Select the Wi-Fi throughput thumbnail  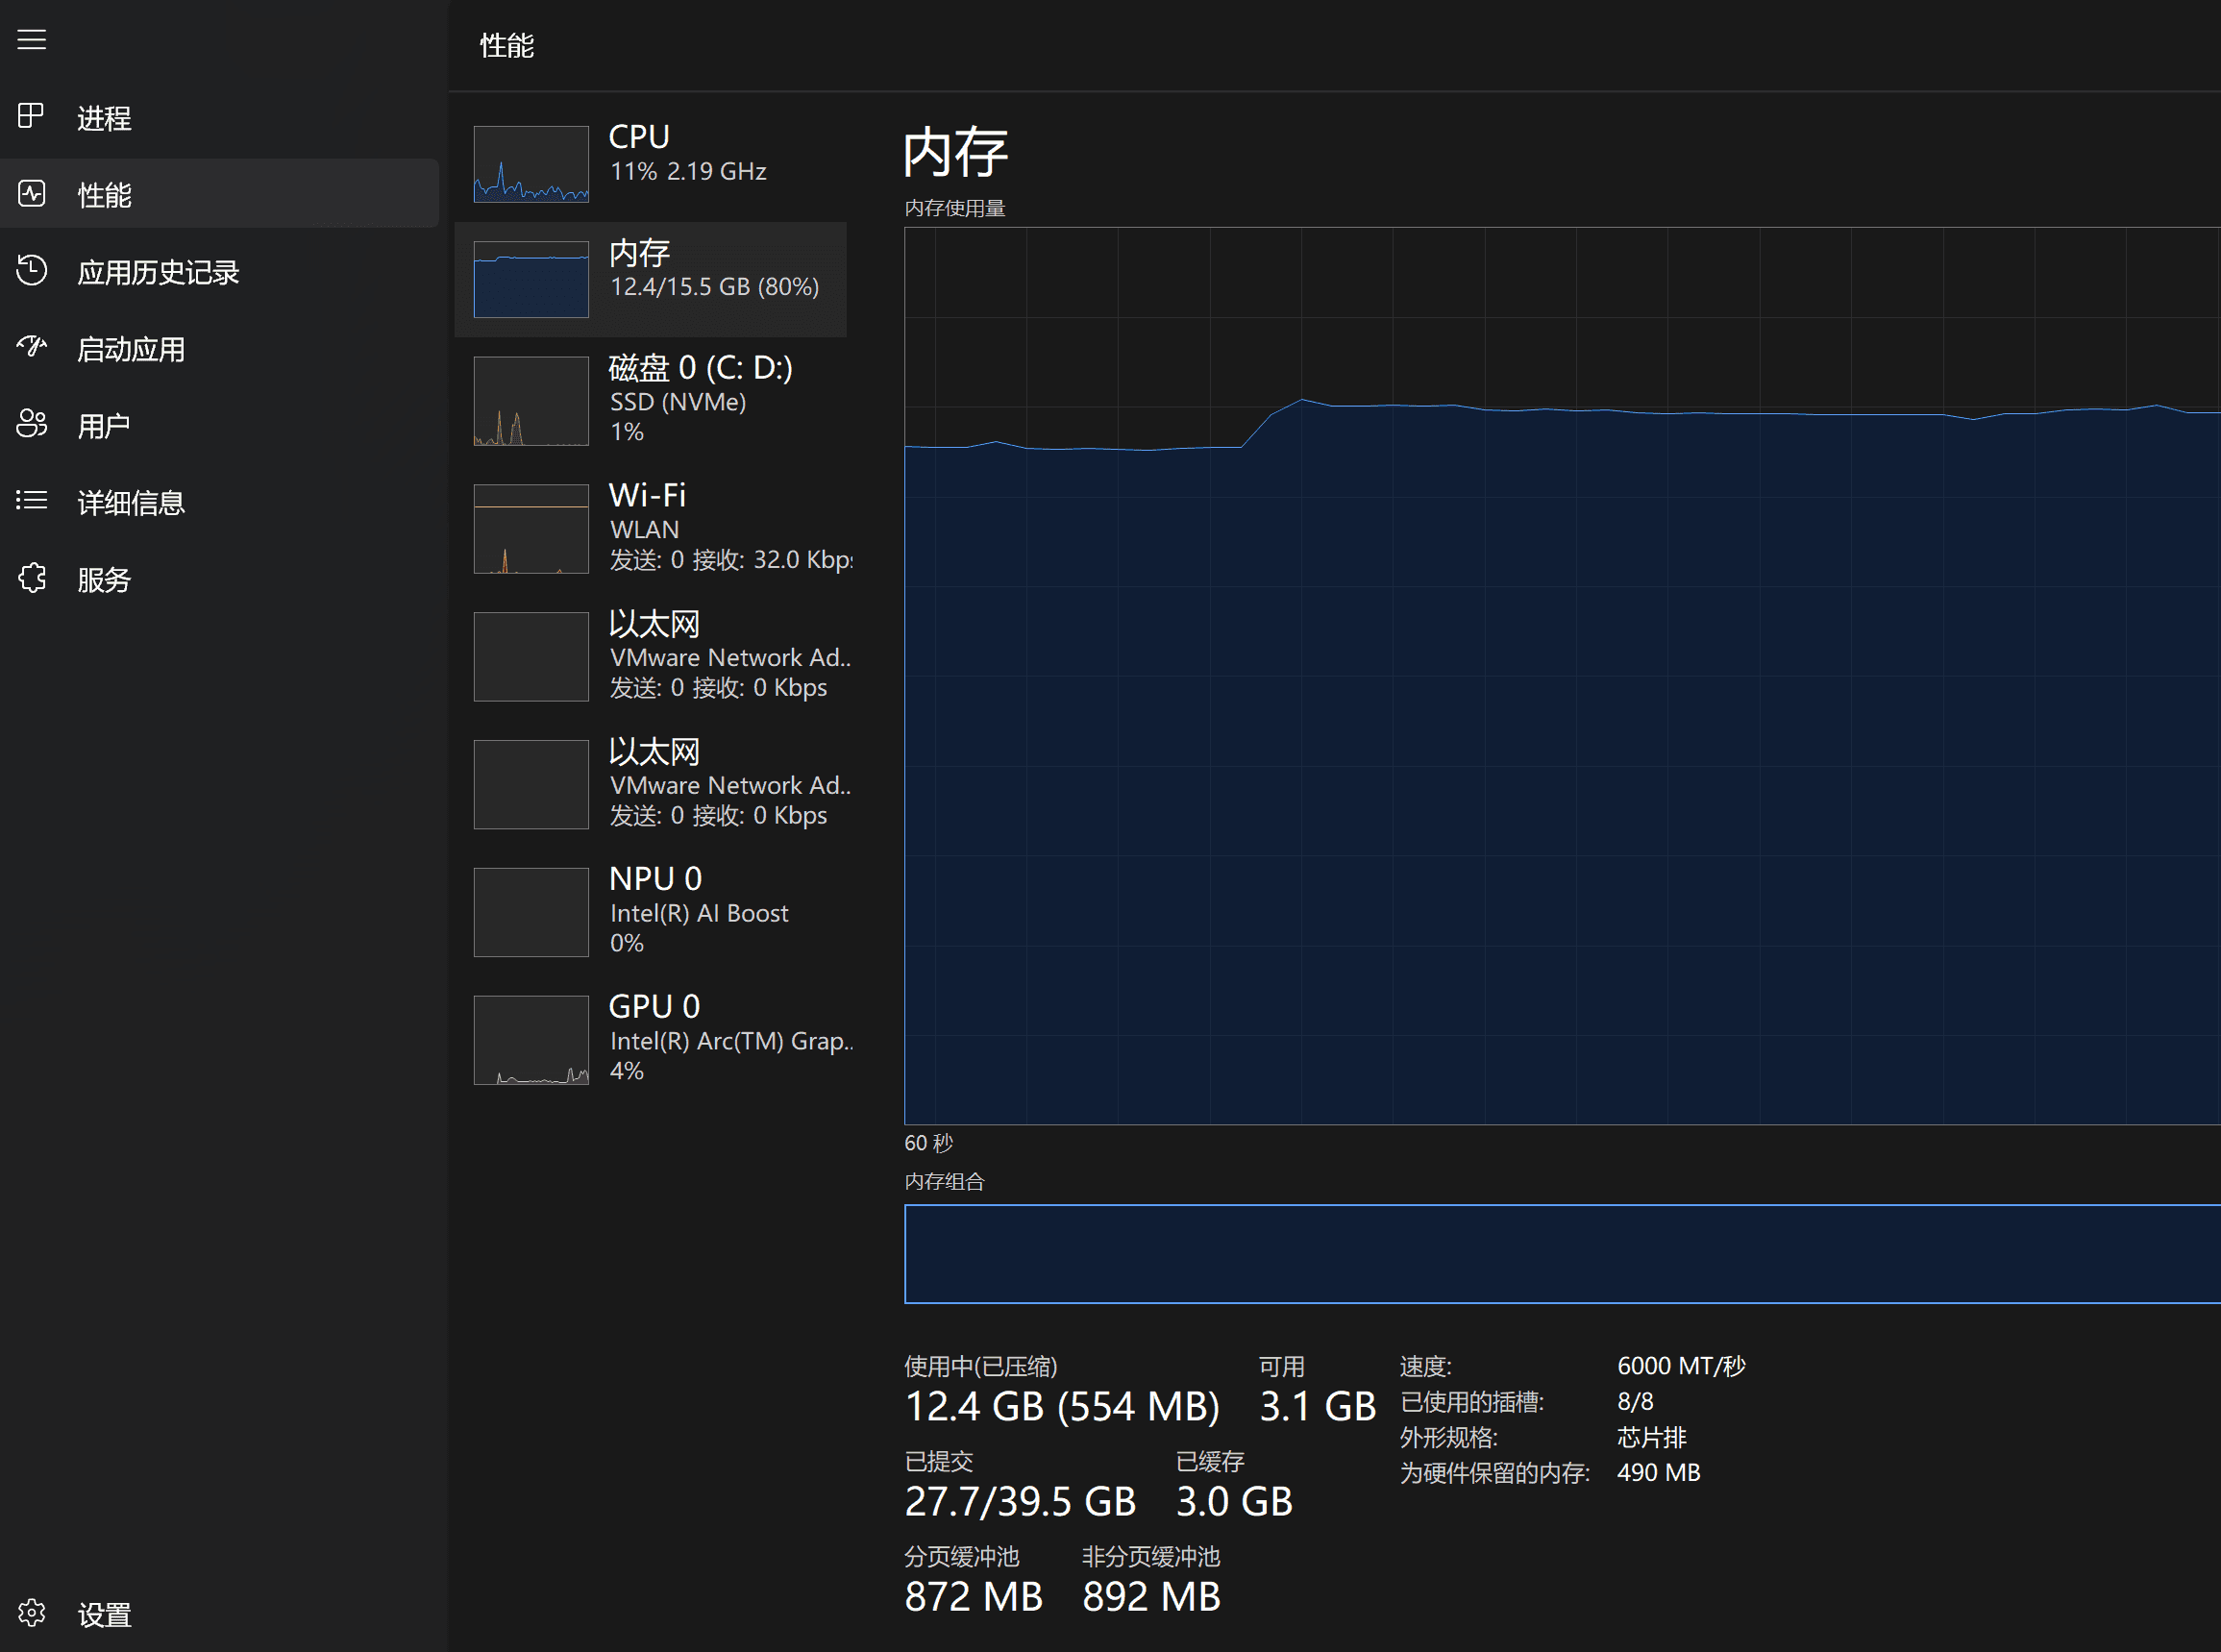click(x=531, y=529)
